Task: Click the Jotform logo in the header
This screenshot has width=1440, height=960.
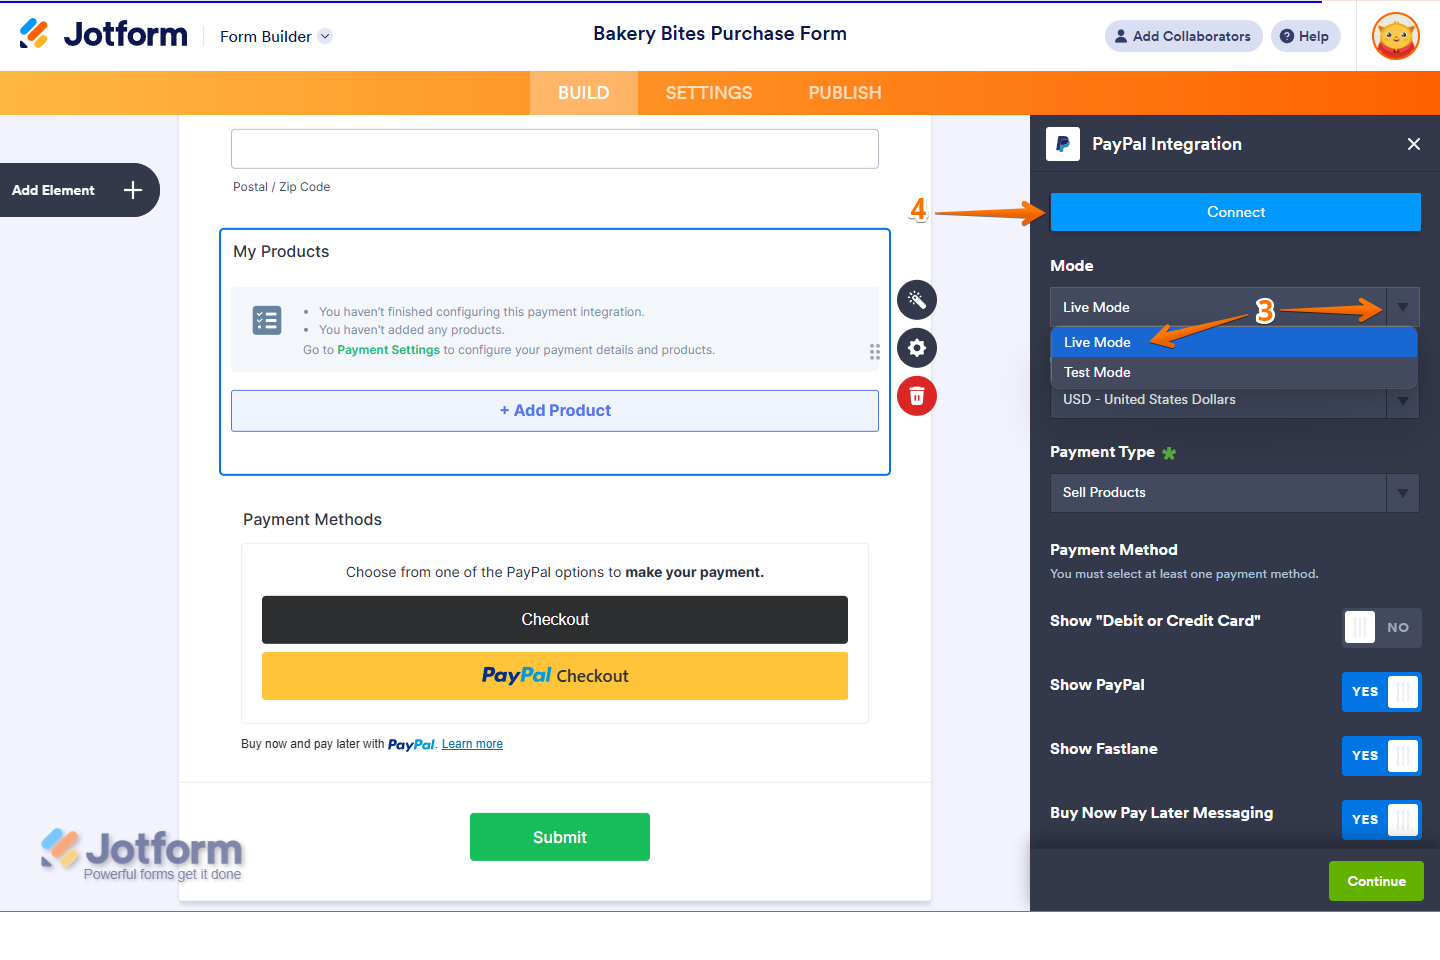Action: pyautogui.click(x=103, y=34)
